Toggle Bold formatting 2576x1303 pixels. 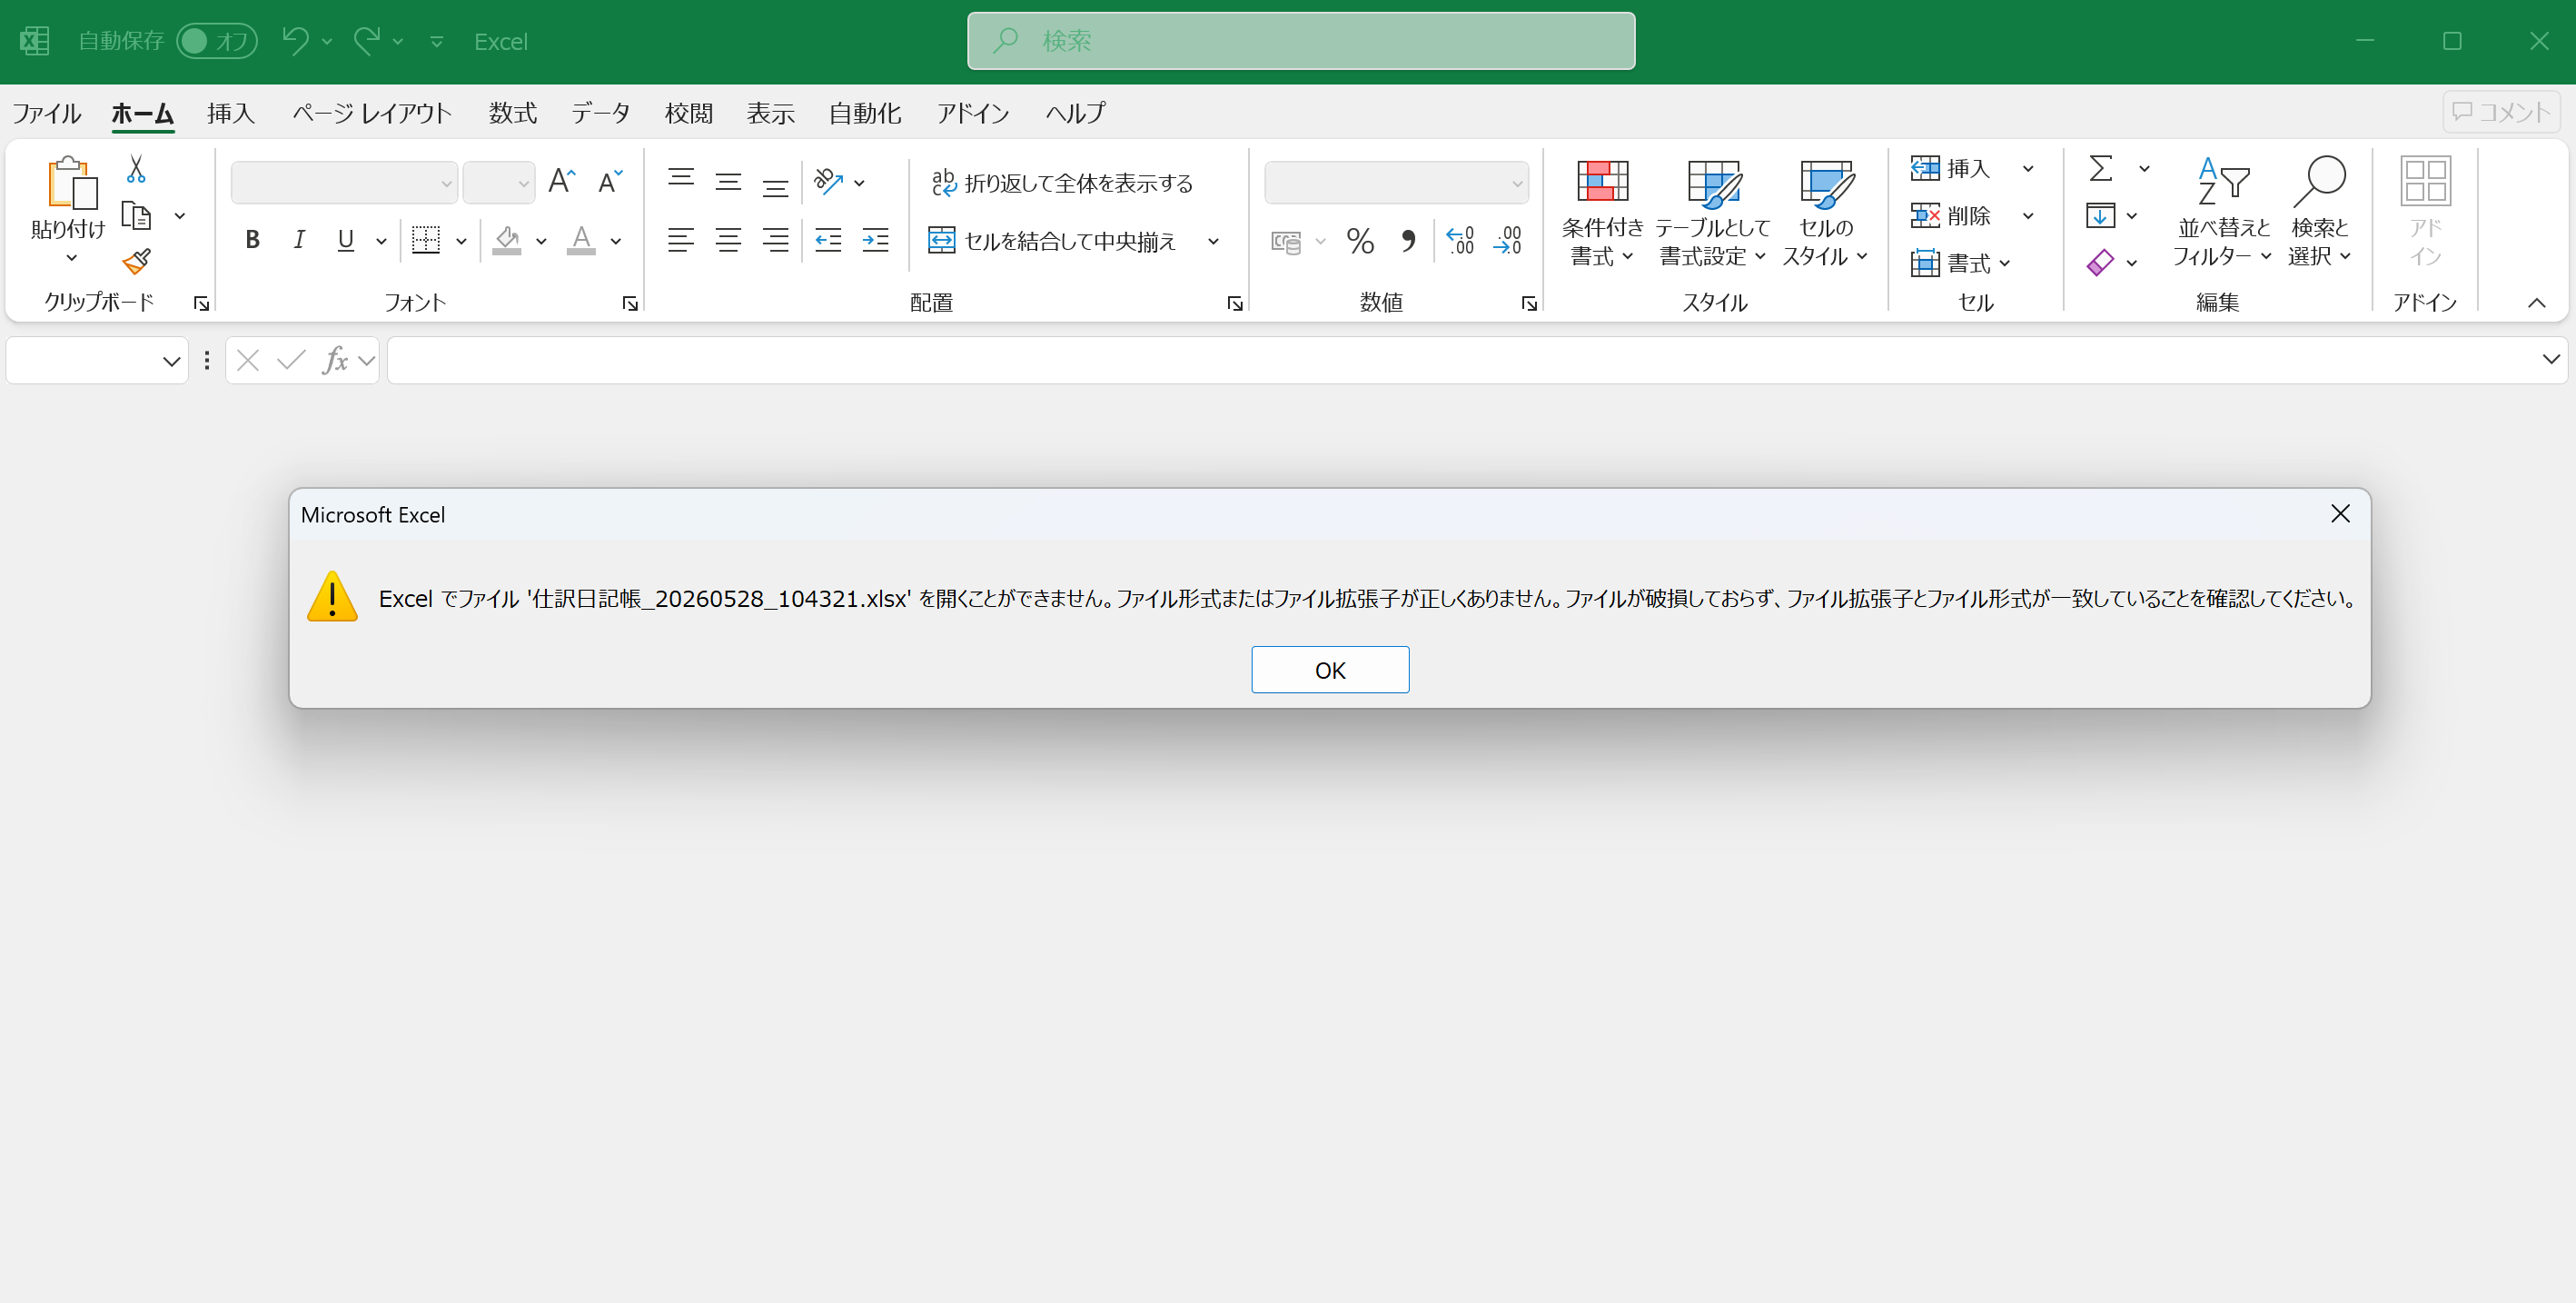[x=252, y=240]
